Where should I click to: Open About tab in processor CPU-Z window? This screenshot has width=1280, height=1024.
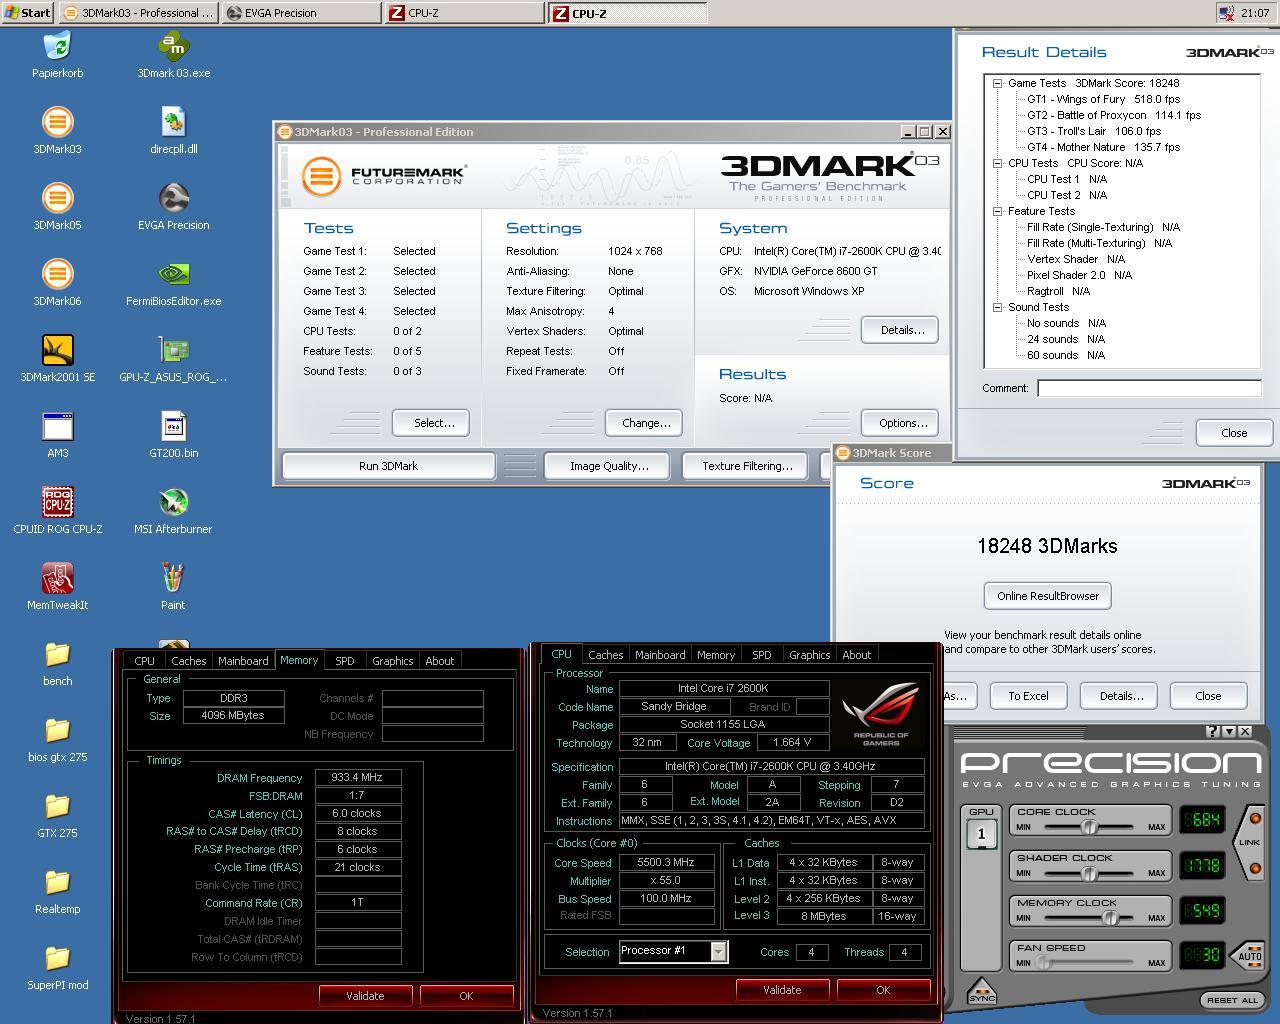pos(856,655)
